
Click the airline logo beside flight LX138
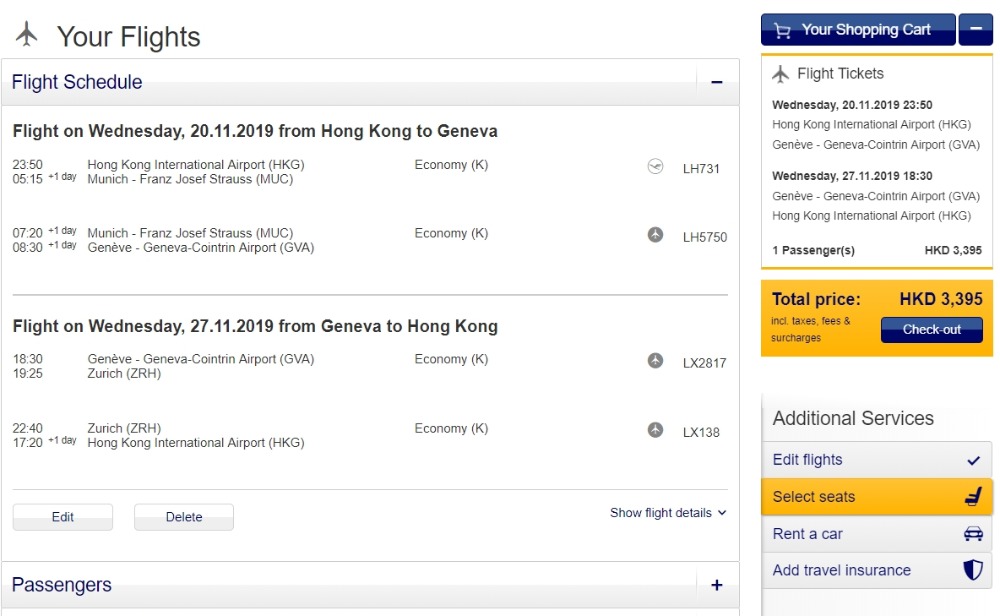[x=655, y=430]
